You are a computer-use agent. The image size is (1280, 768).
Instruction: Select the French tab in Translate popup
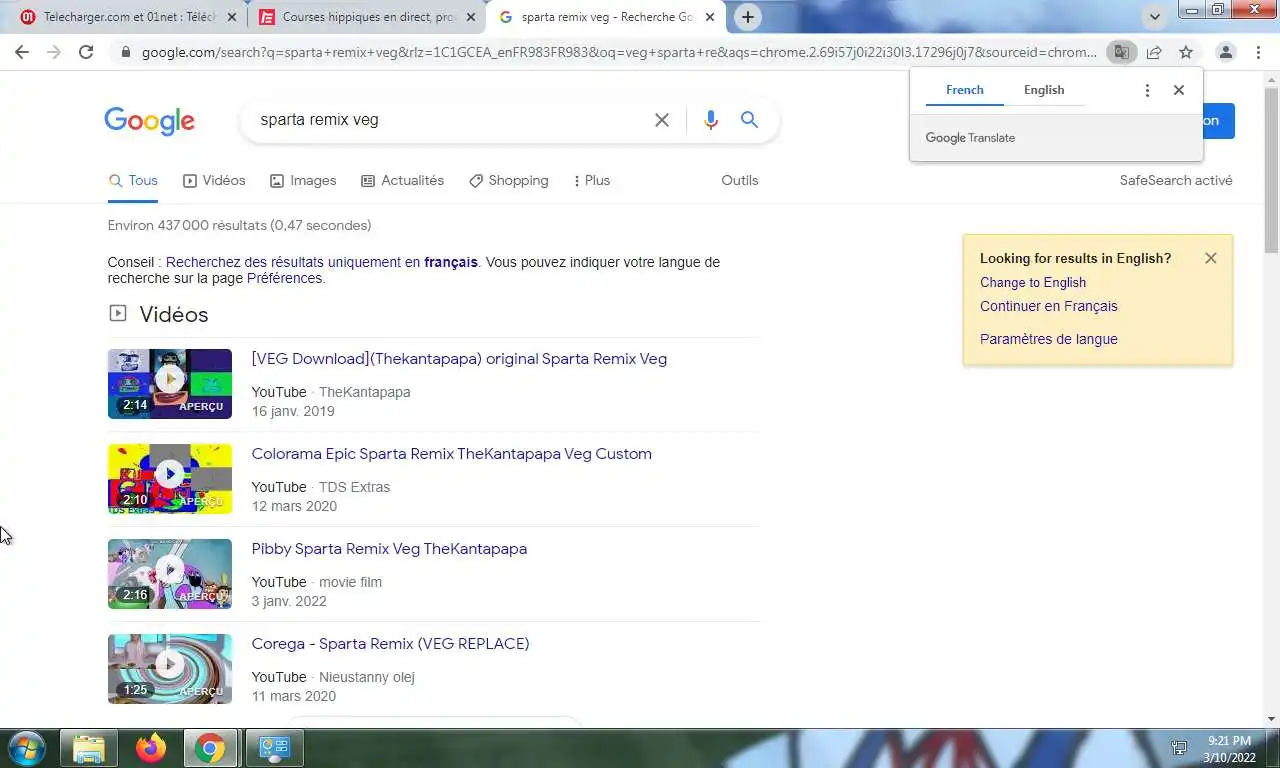(x=965, y=90)
